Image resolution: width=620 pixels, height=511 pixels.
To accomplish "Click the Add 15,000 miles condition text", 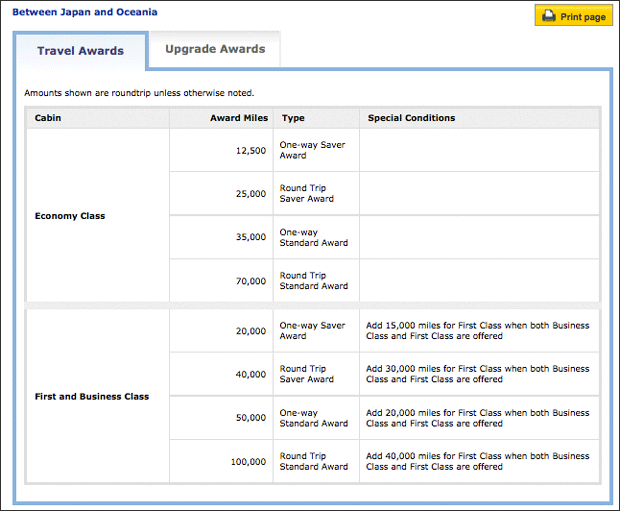I will click(x=477, y=331).
